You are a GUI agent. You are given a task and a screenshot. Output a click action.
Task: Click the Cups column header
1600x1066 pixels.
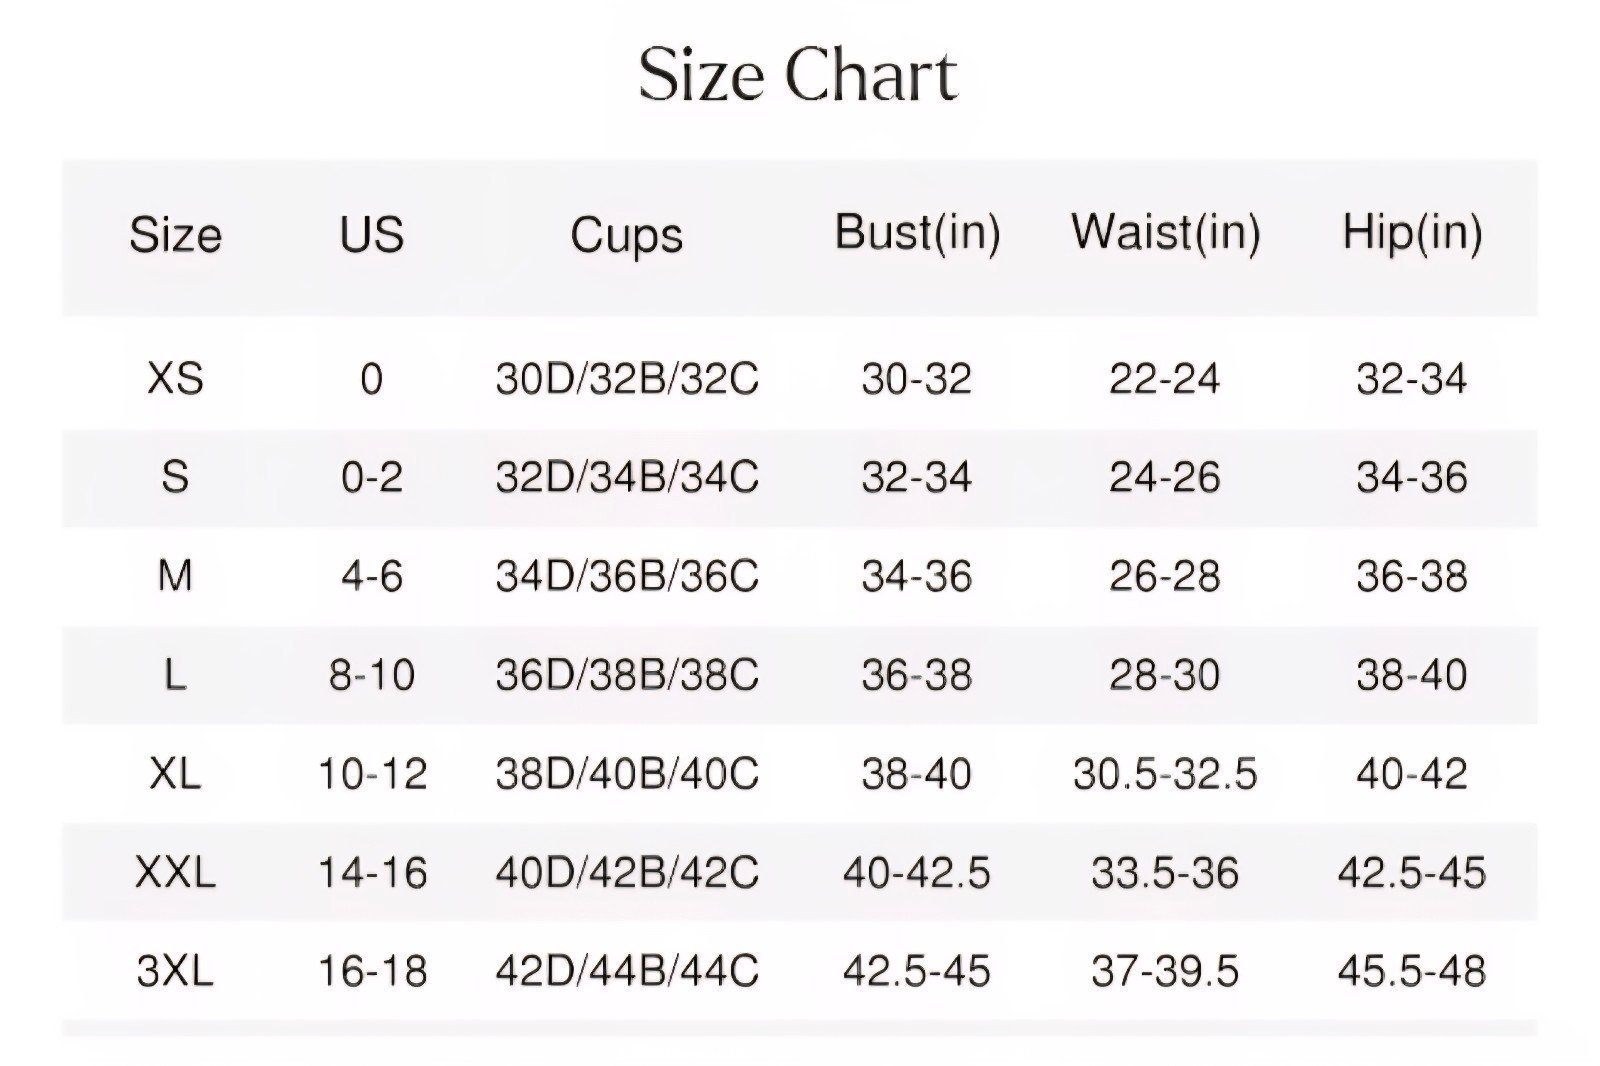(627, 237)
